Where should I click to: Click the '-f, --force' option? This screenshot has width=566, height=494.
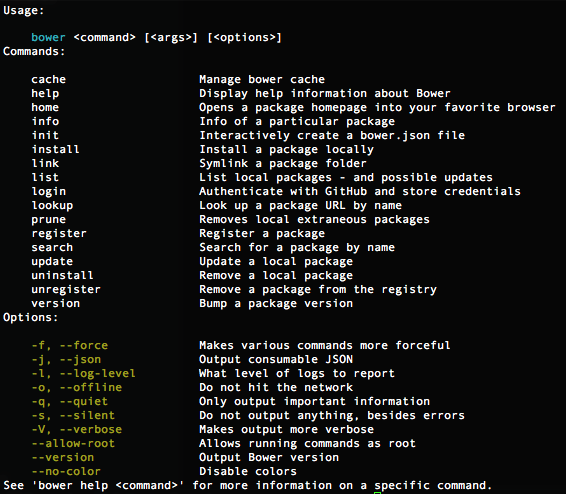(70, 346)
